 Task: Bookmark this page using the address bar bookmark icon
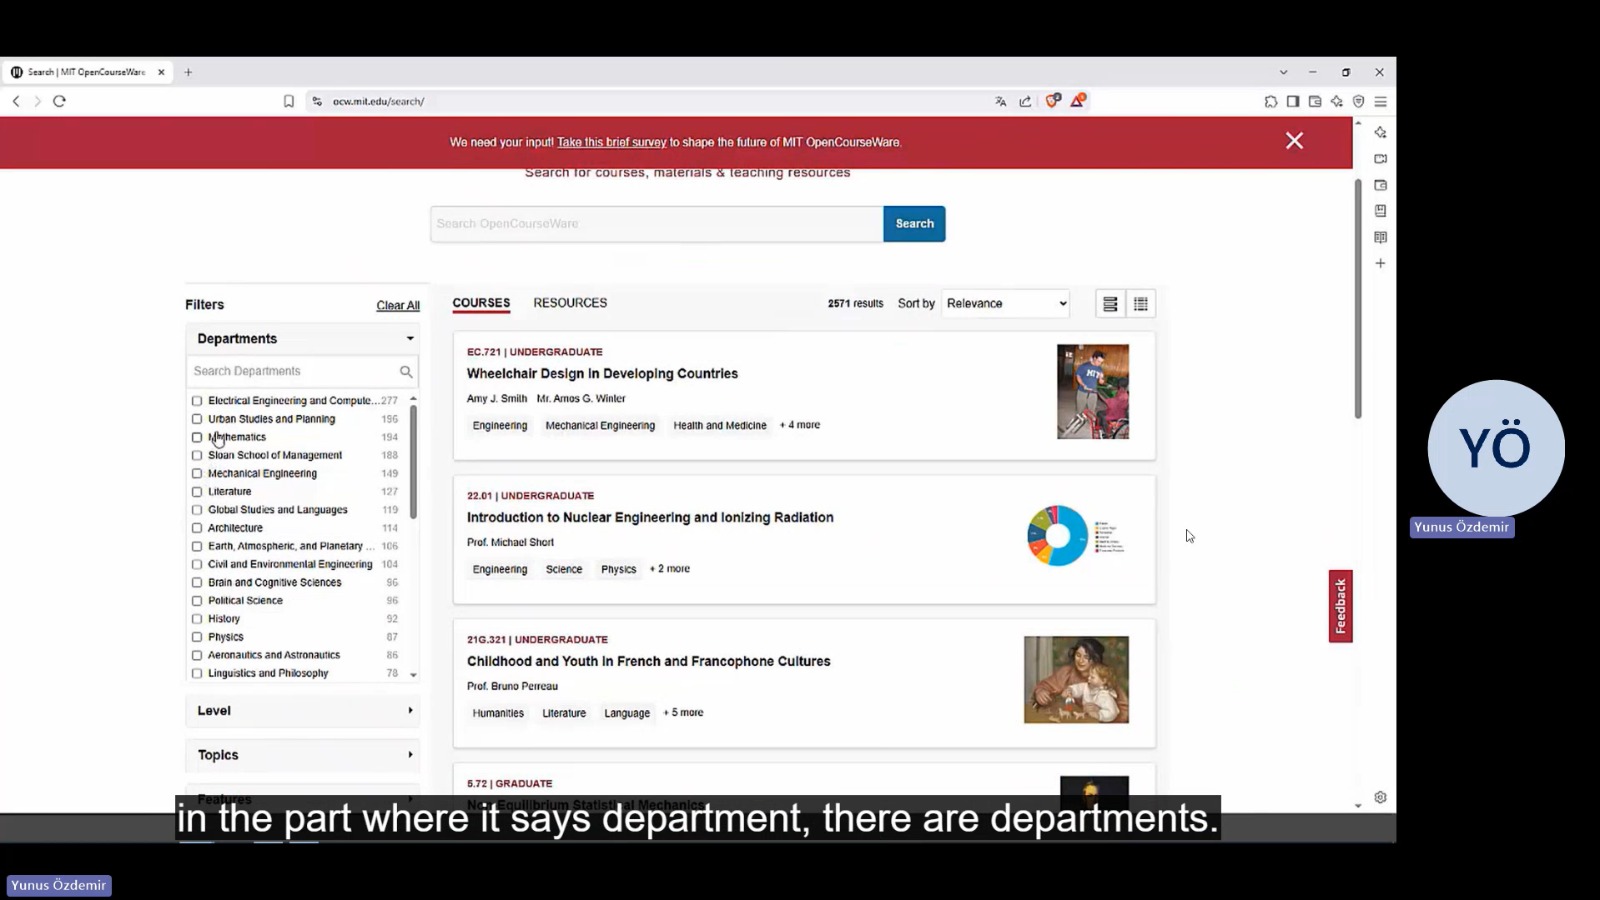[x=289, y=101]
